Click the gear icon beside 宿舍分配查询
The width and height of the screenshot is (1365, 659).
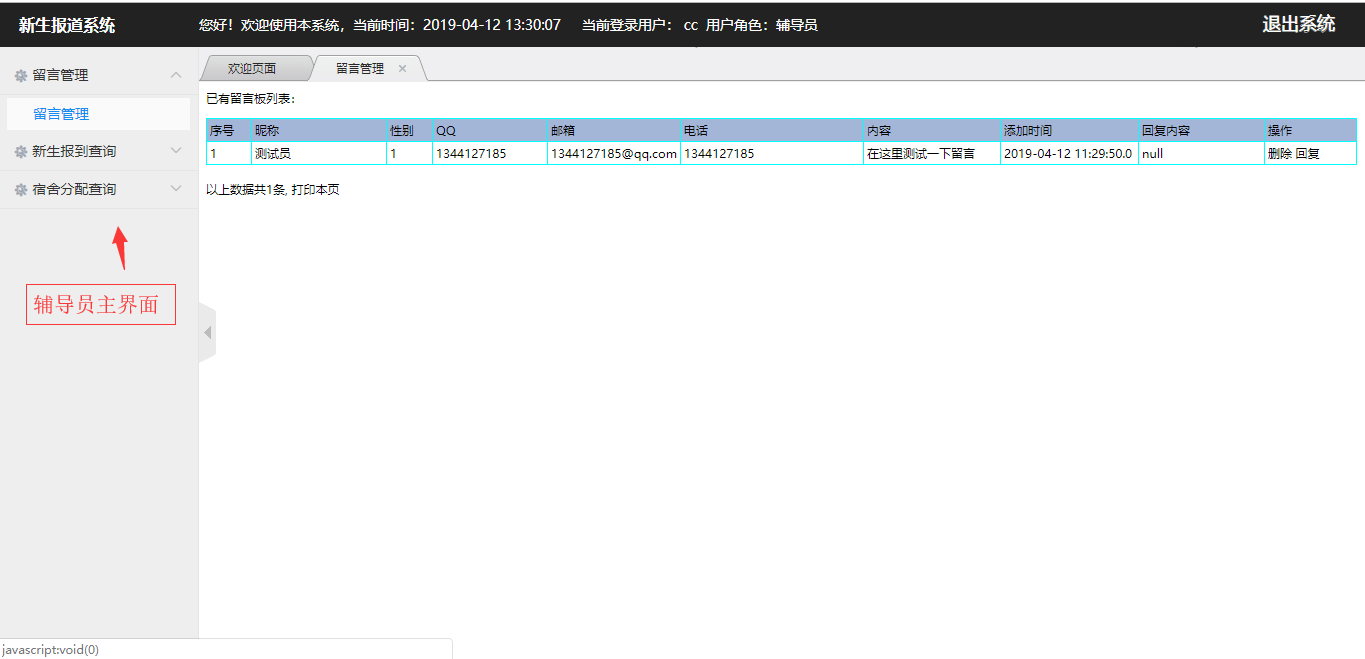(x=21, y=190)
